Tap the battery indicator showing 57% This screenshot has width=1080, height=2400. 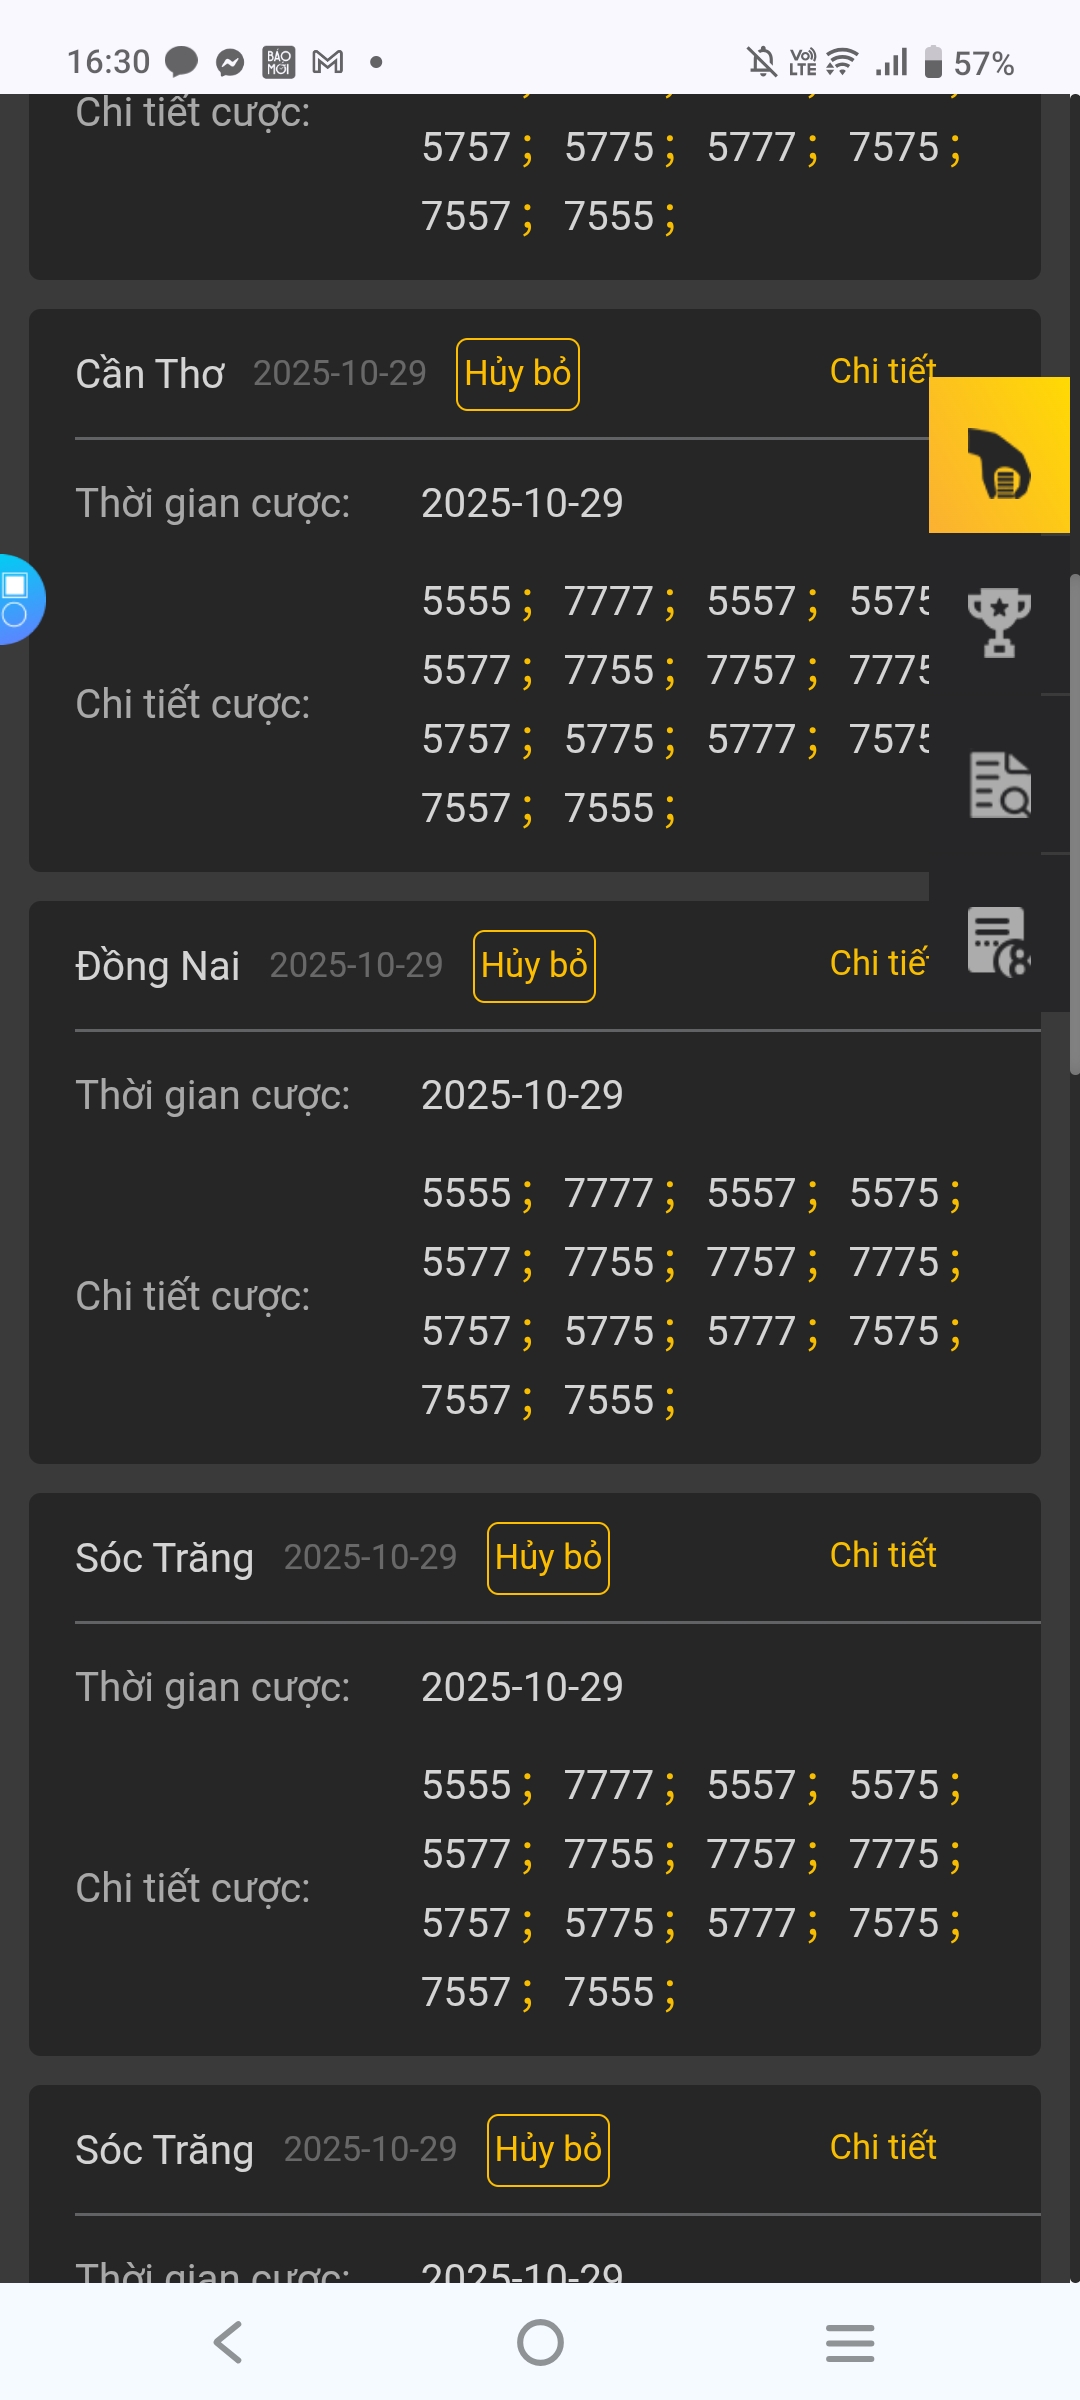point(968,64)
